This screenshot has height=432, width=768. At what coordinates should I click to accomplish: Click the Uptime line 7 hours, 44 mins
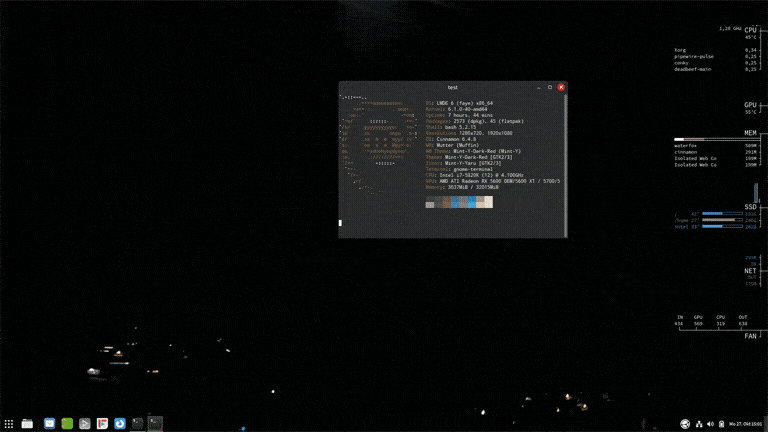pyautogui.click(x=459, y=115)
